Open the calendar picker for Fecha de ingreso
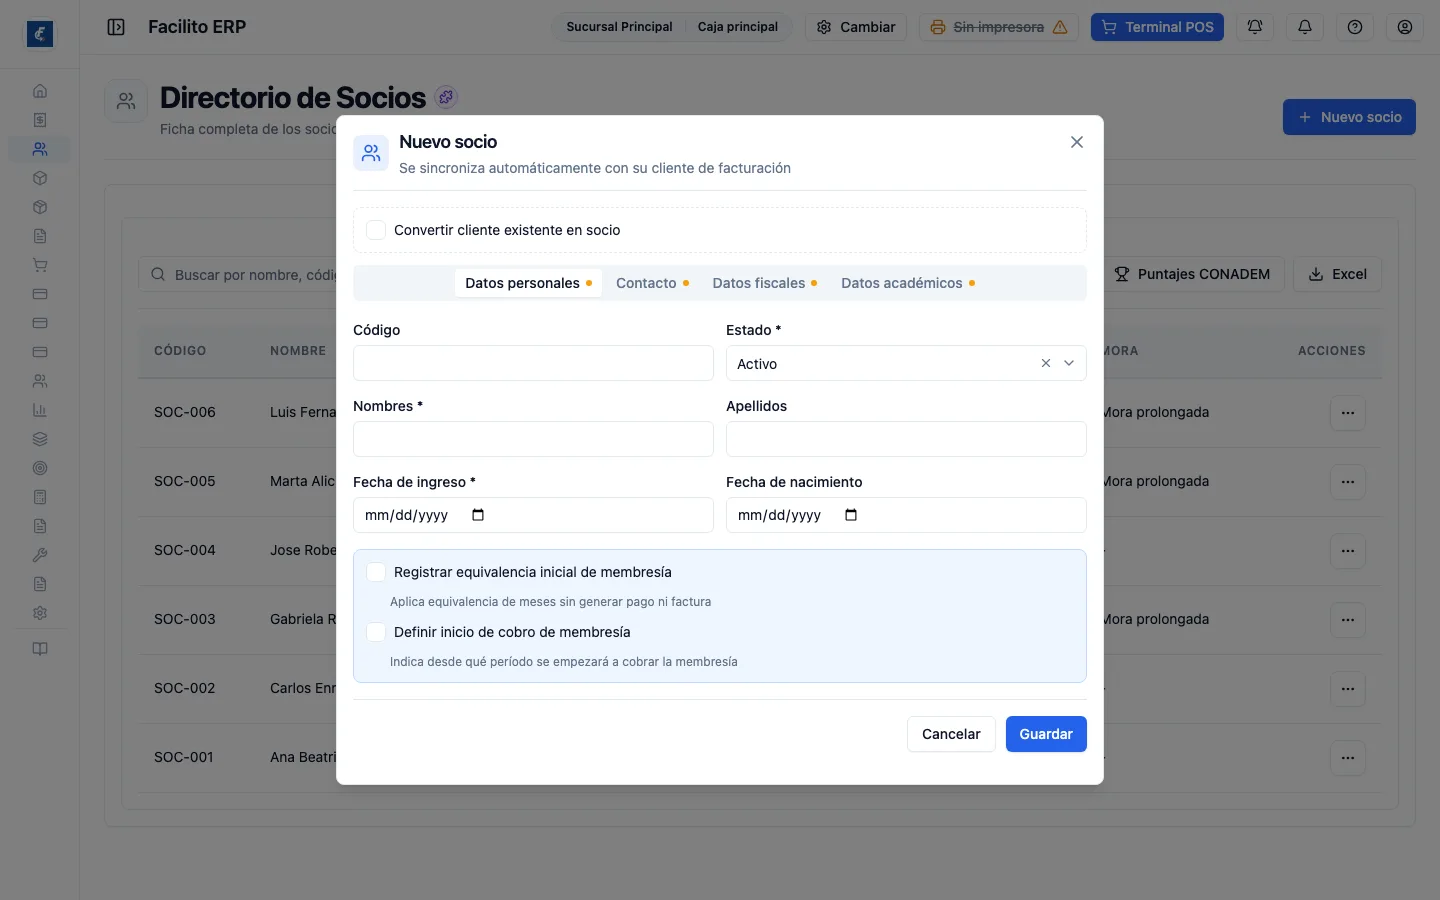This screenshot has height=900, width=1440. coord(478,515)
